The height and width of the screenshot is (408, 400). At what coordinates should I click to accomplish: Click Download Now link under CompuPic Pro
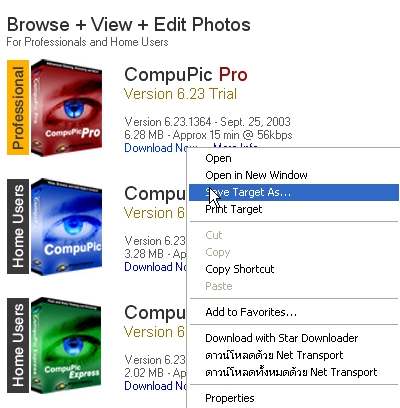155,148
